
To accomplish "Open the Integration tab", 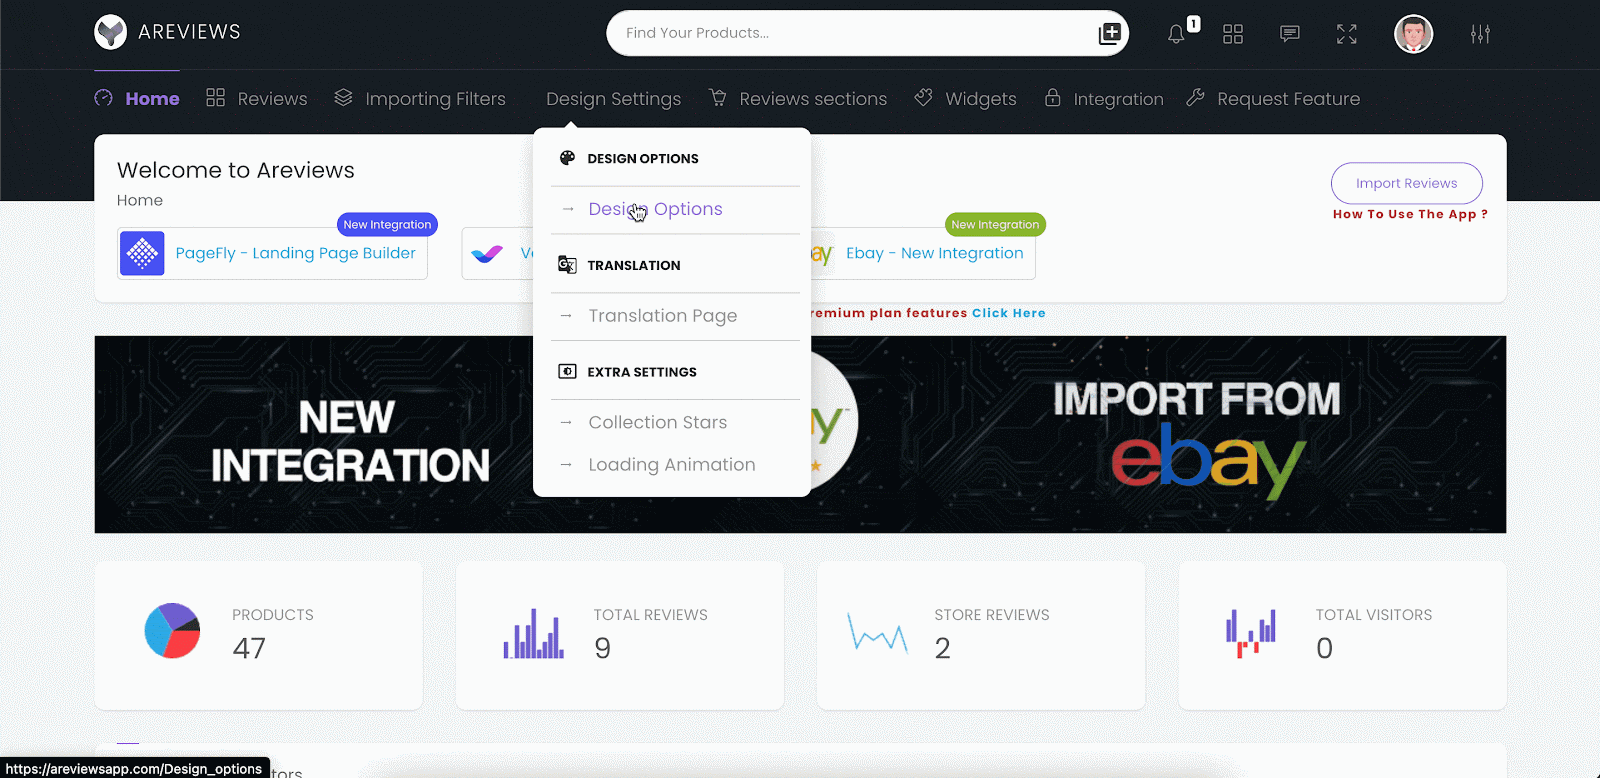I will [1118, 99].
